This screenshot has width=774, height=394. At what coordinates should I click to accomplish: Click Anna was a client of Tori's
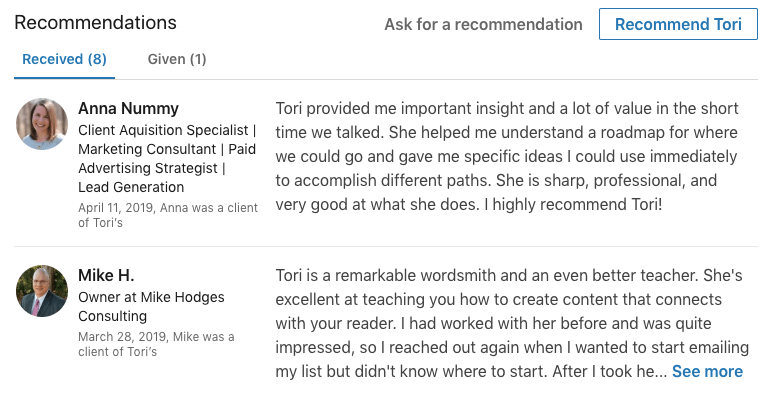(x=168, y=215)
